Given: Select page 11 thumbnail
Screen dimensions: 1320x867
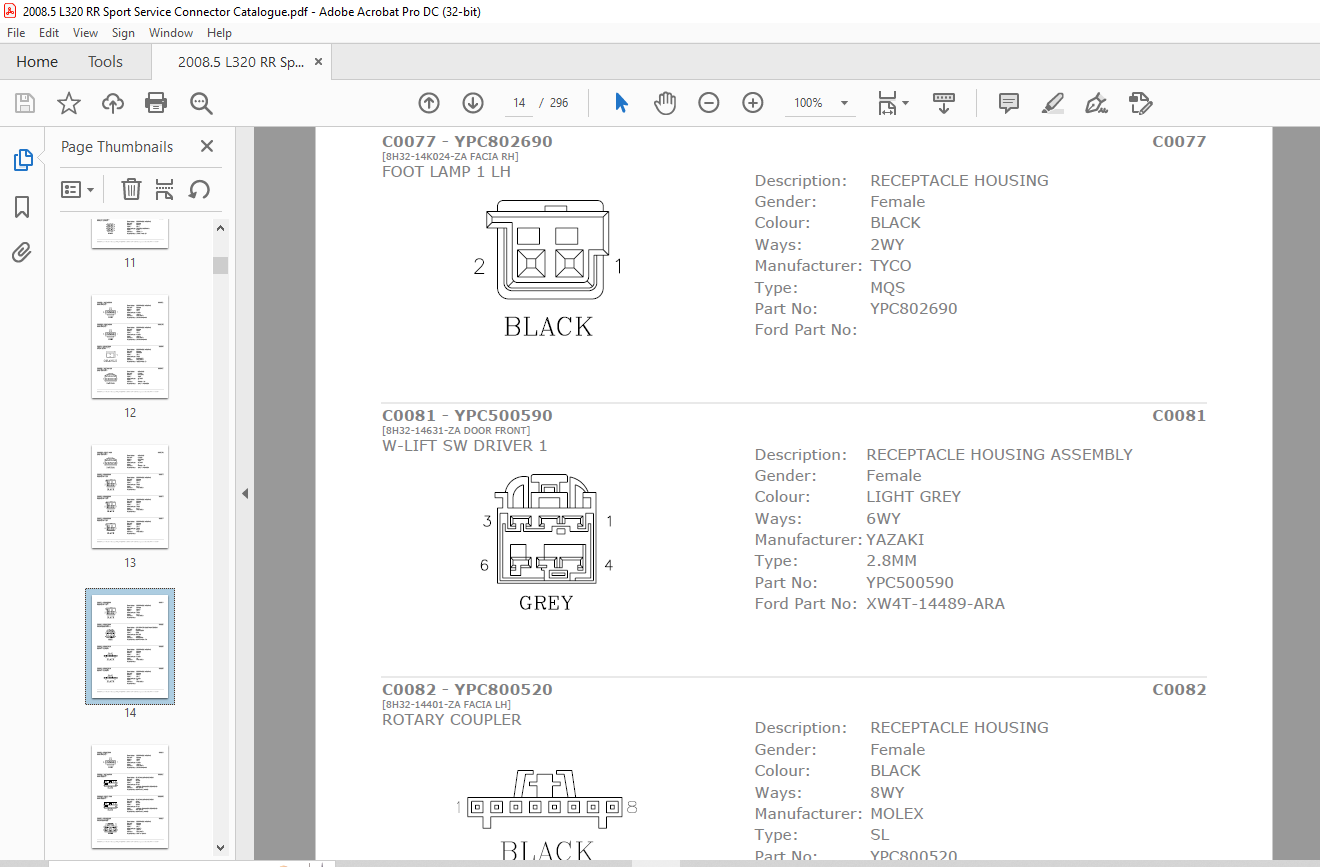Looking at the screenshot, I should tap(130, 234).
